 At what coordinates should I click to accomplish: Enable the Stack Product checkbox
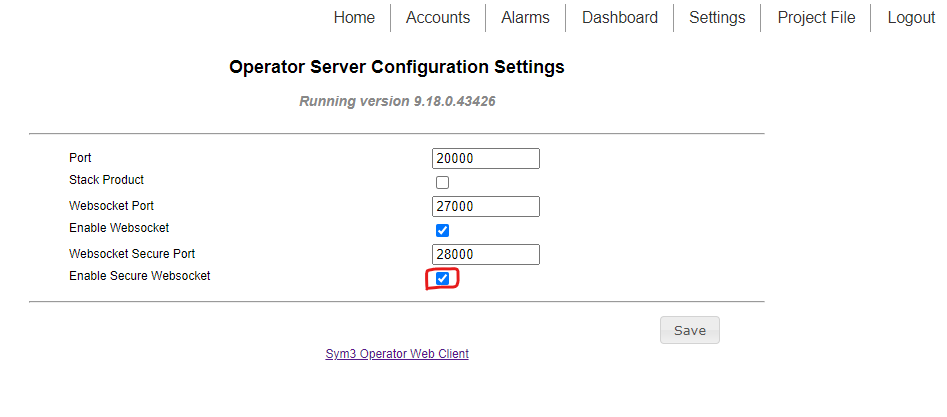pyautogui.click(x=442, y=183)
